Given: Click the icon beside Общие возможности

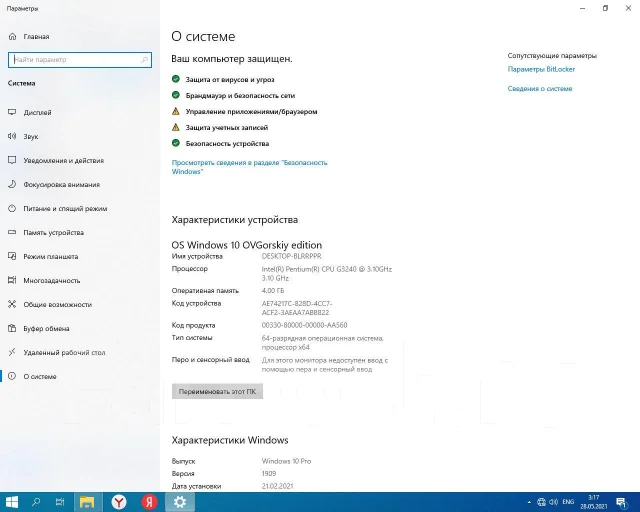Looking at the screenshot, I should (12, 304).
